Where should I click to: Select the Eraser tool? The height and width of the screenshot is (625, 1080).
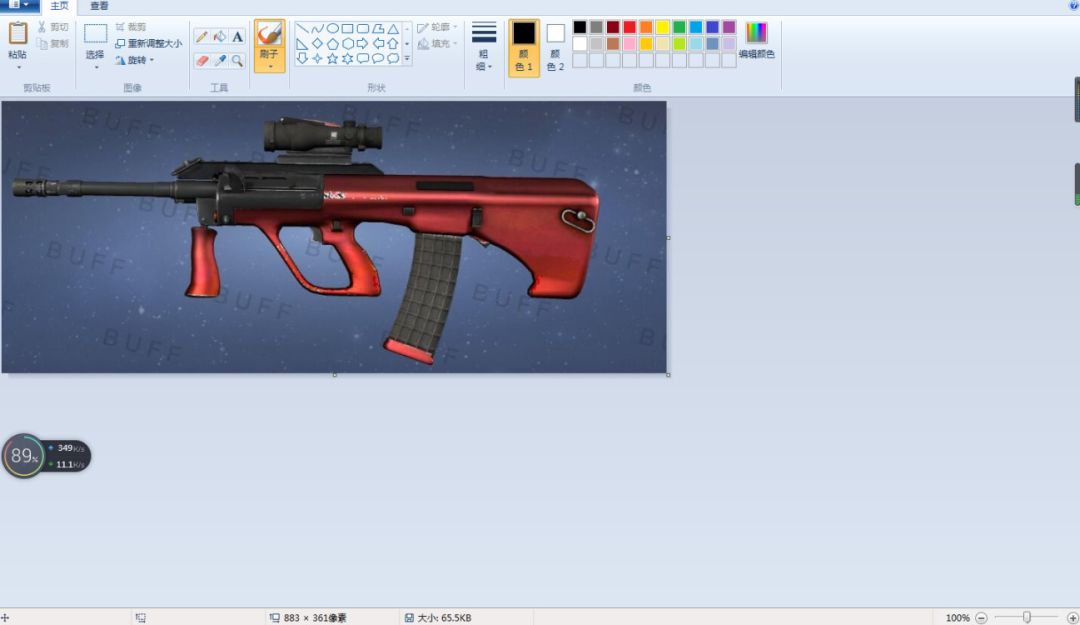click(x=202, y=61)
